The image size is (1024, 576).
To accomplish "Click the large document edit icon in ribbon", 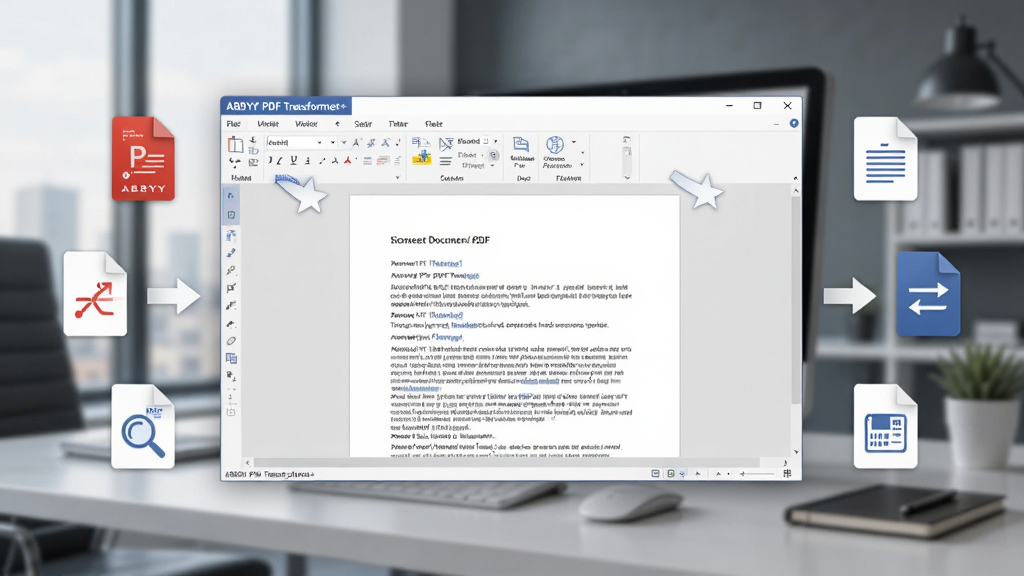I will click(520, 144).
